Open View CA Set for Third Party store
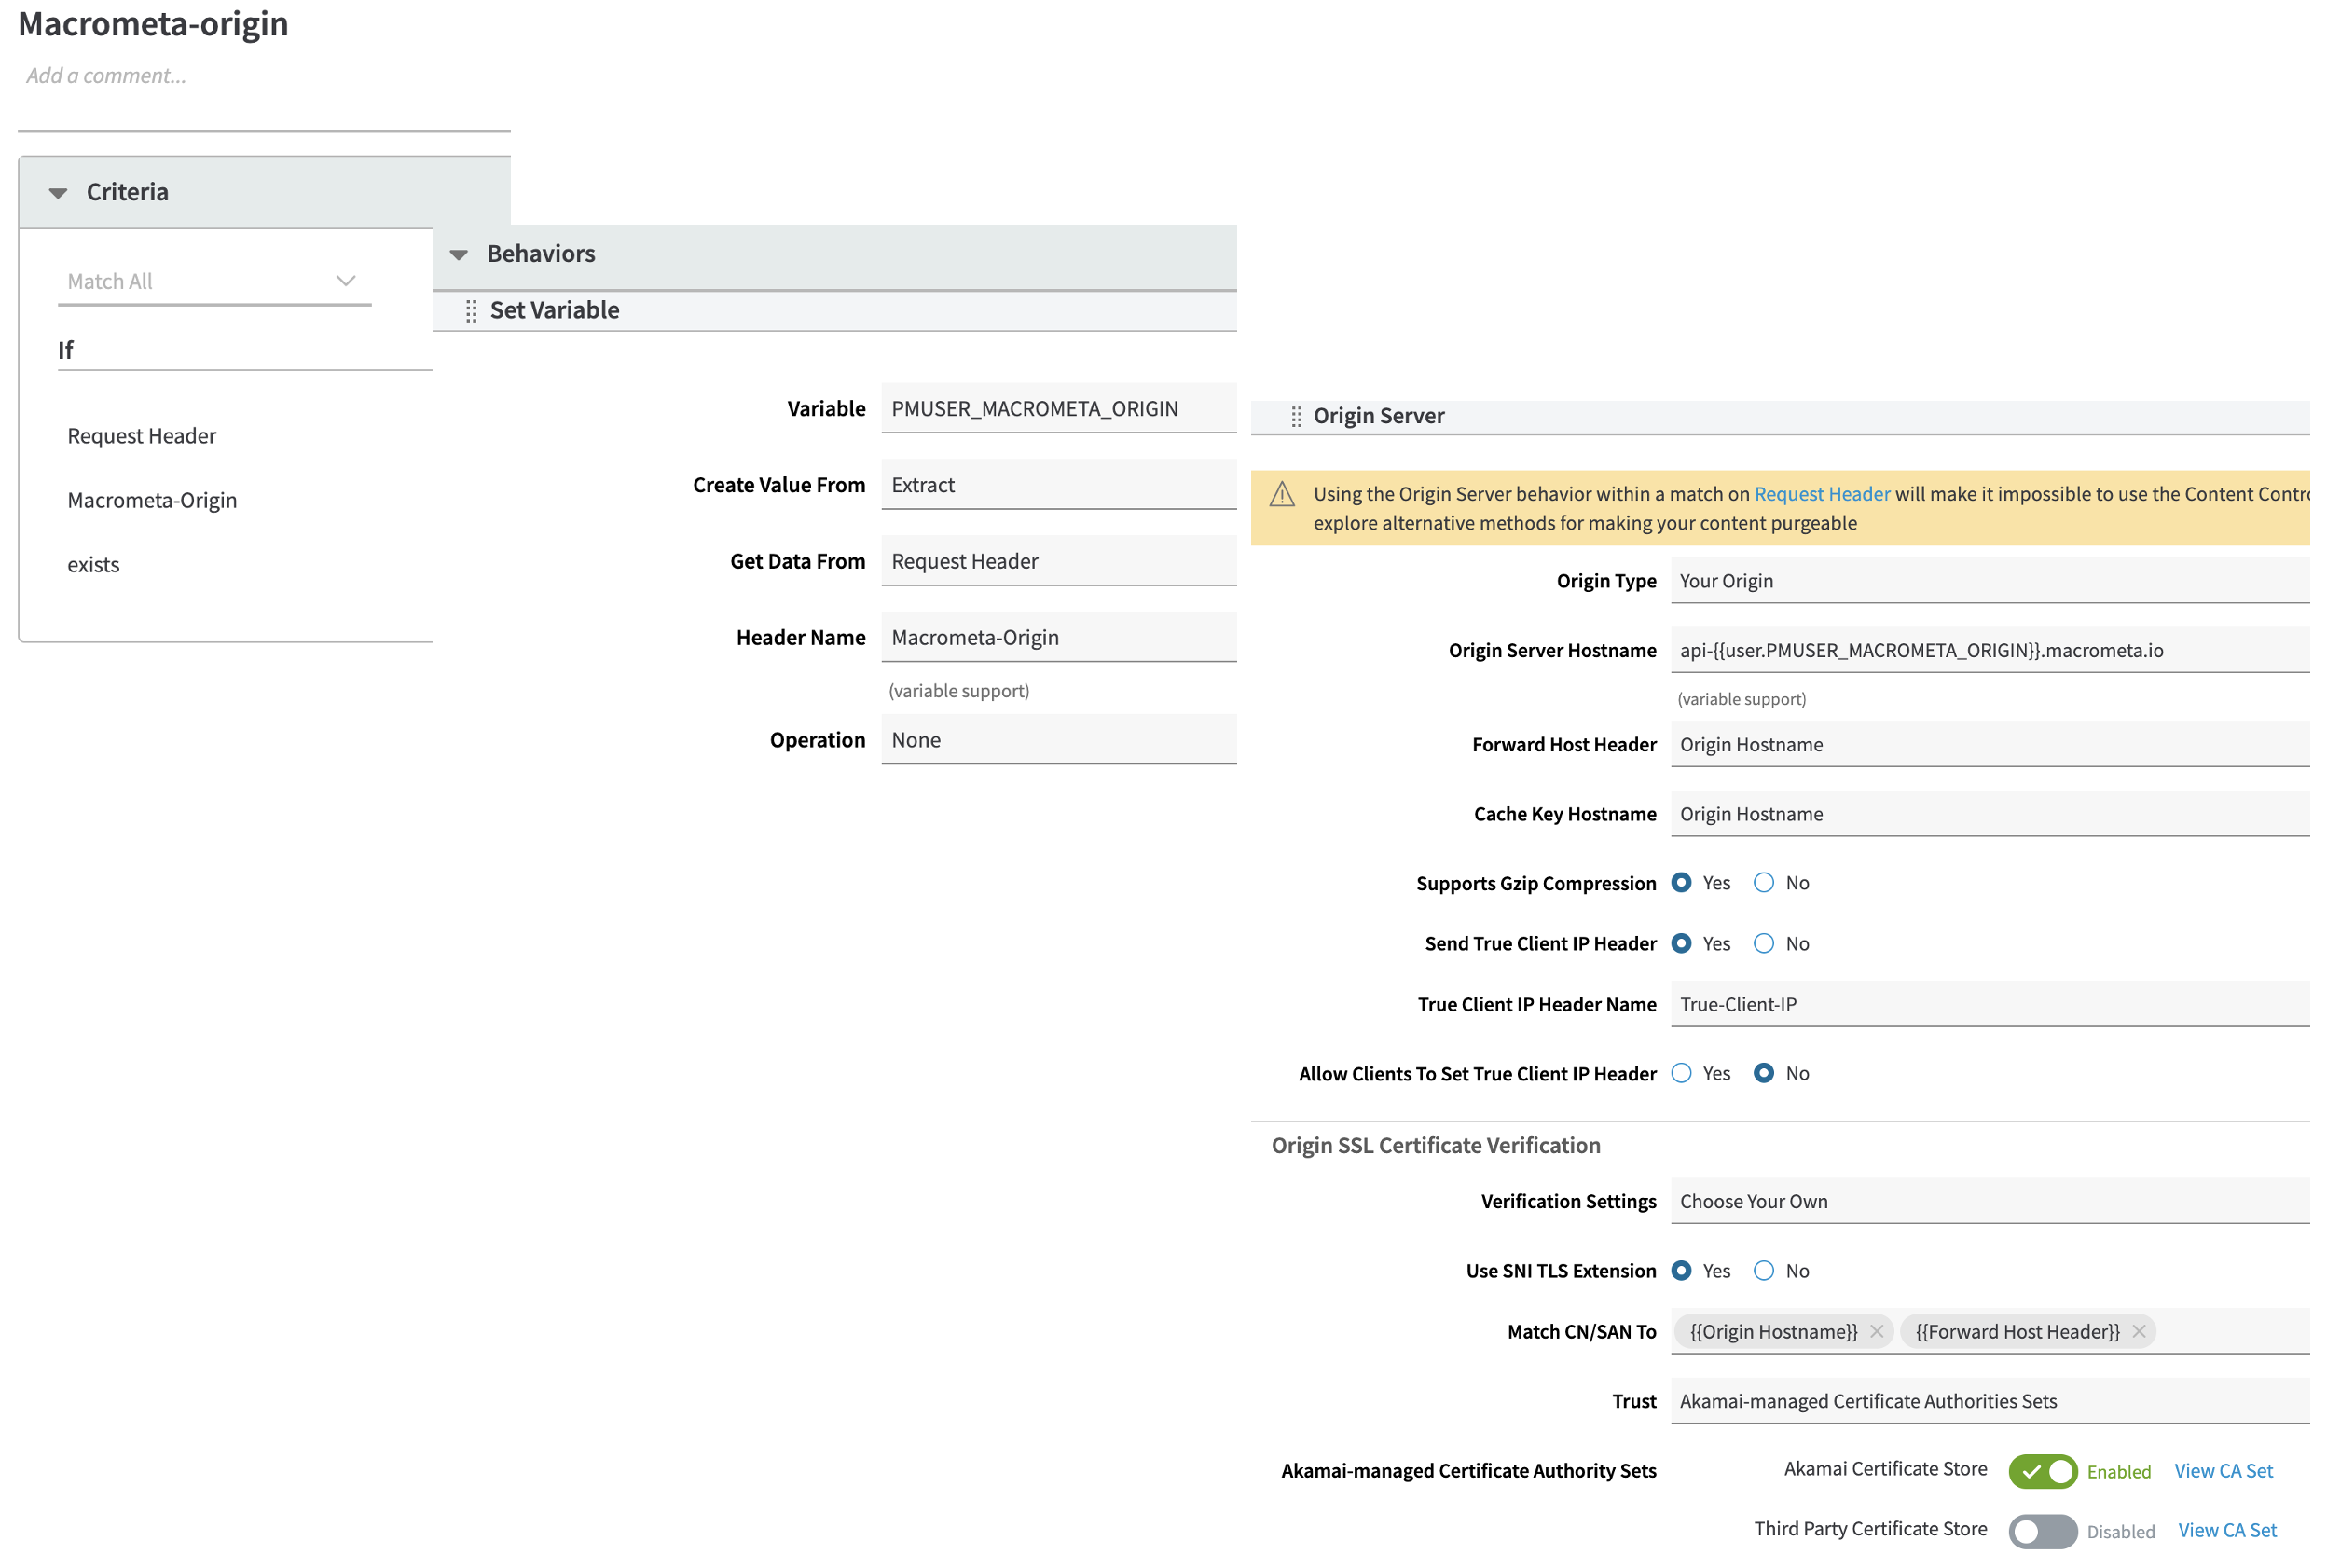 pos(2227,1531)
